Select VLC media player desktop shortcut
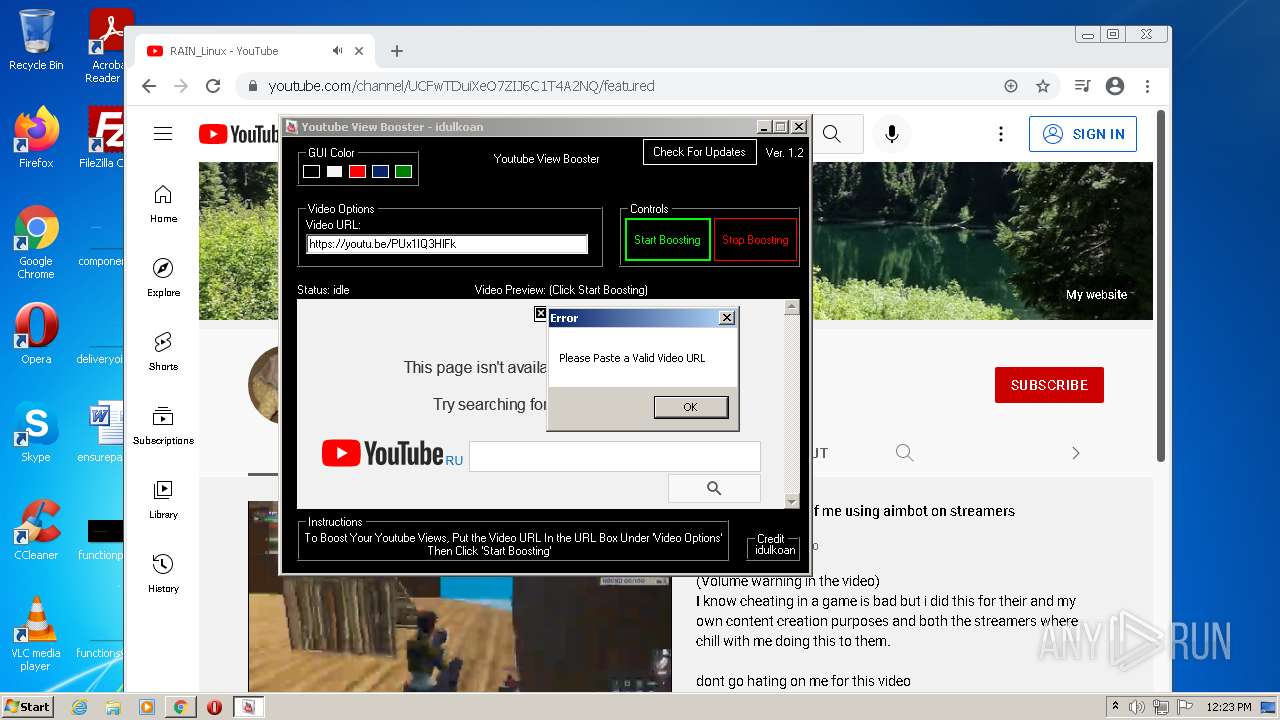The width and height of the screenshot is (1280, 720). point(36,634)
